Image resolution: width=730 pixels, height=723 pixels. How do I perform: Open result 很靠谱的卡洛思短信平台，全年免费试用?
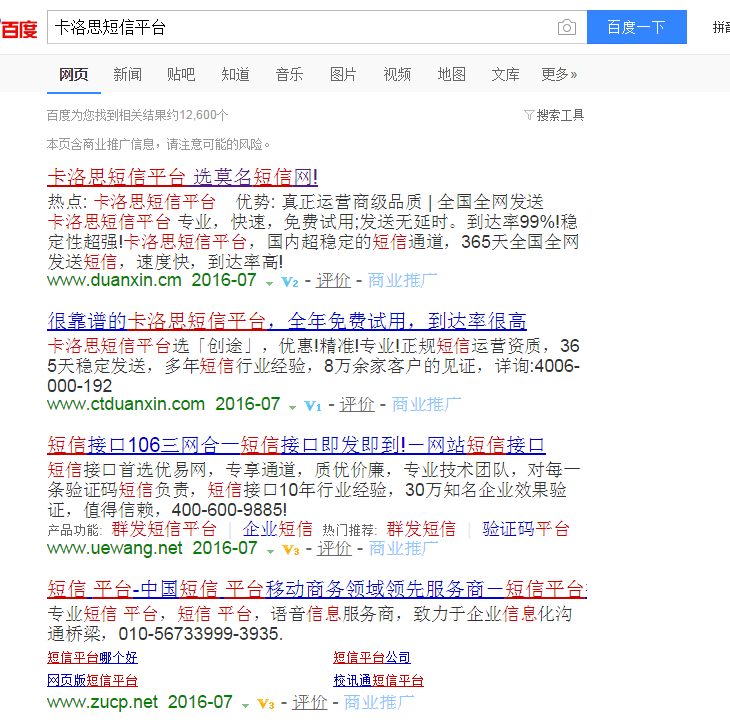click(287, 321)
